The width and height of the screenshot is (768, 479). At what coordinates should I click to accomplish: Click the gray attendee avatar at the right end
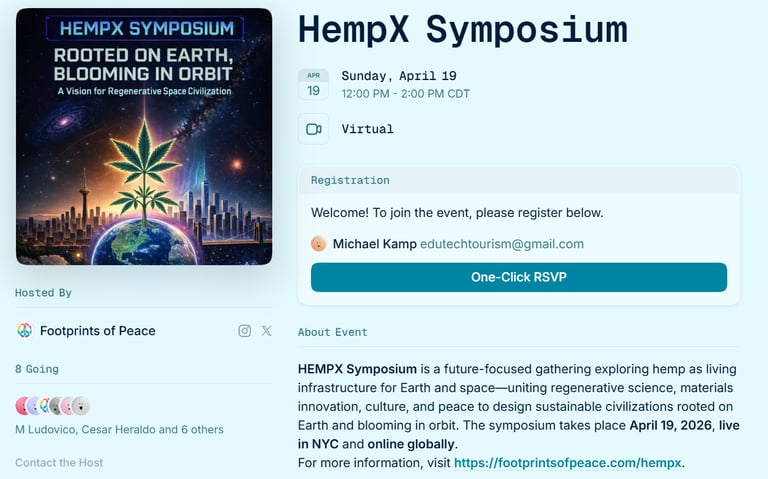click(81, 406)
